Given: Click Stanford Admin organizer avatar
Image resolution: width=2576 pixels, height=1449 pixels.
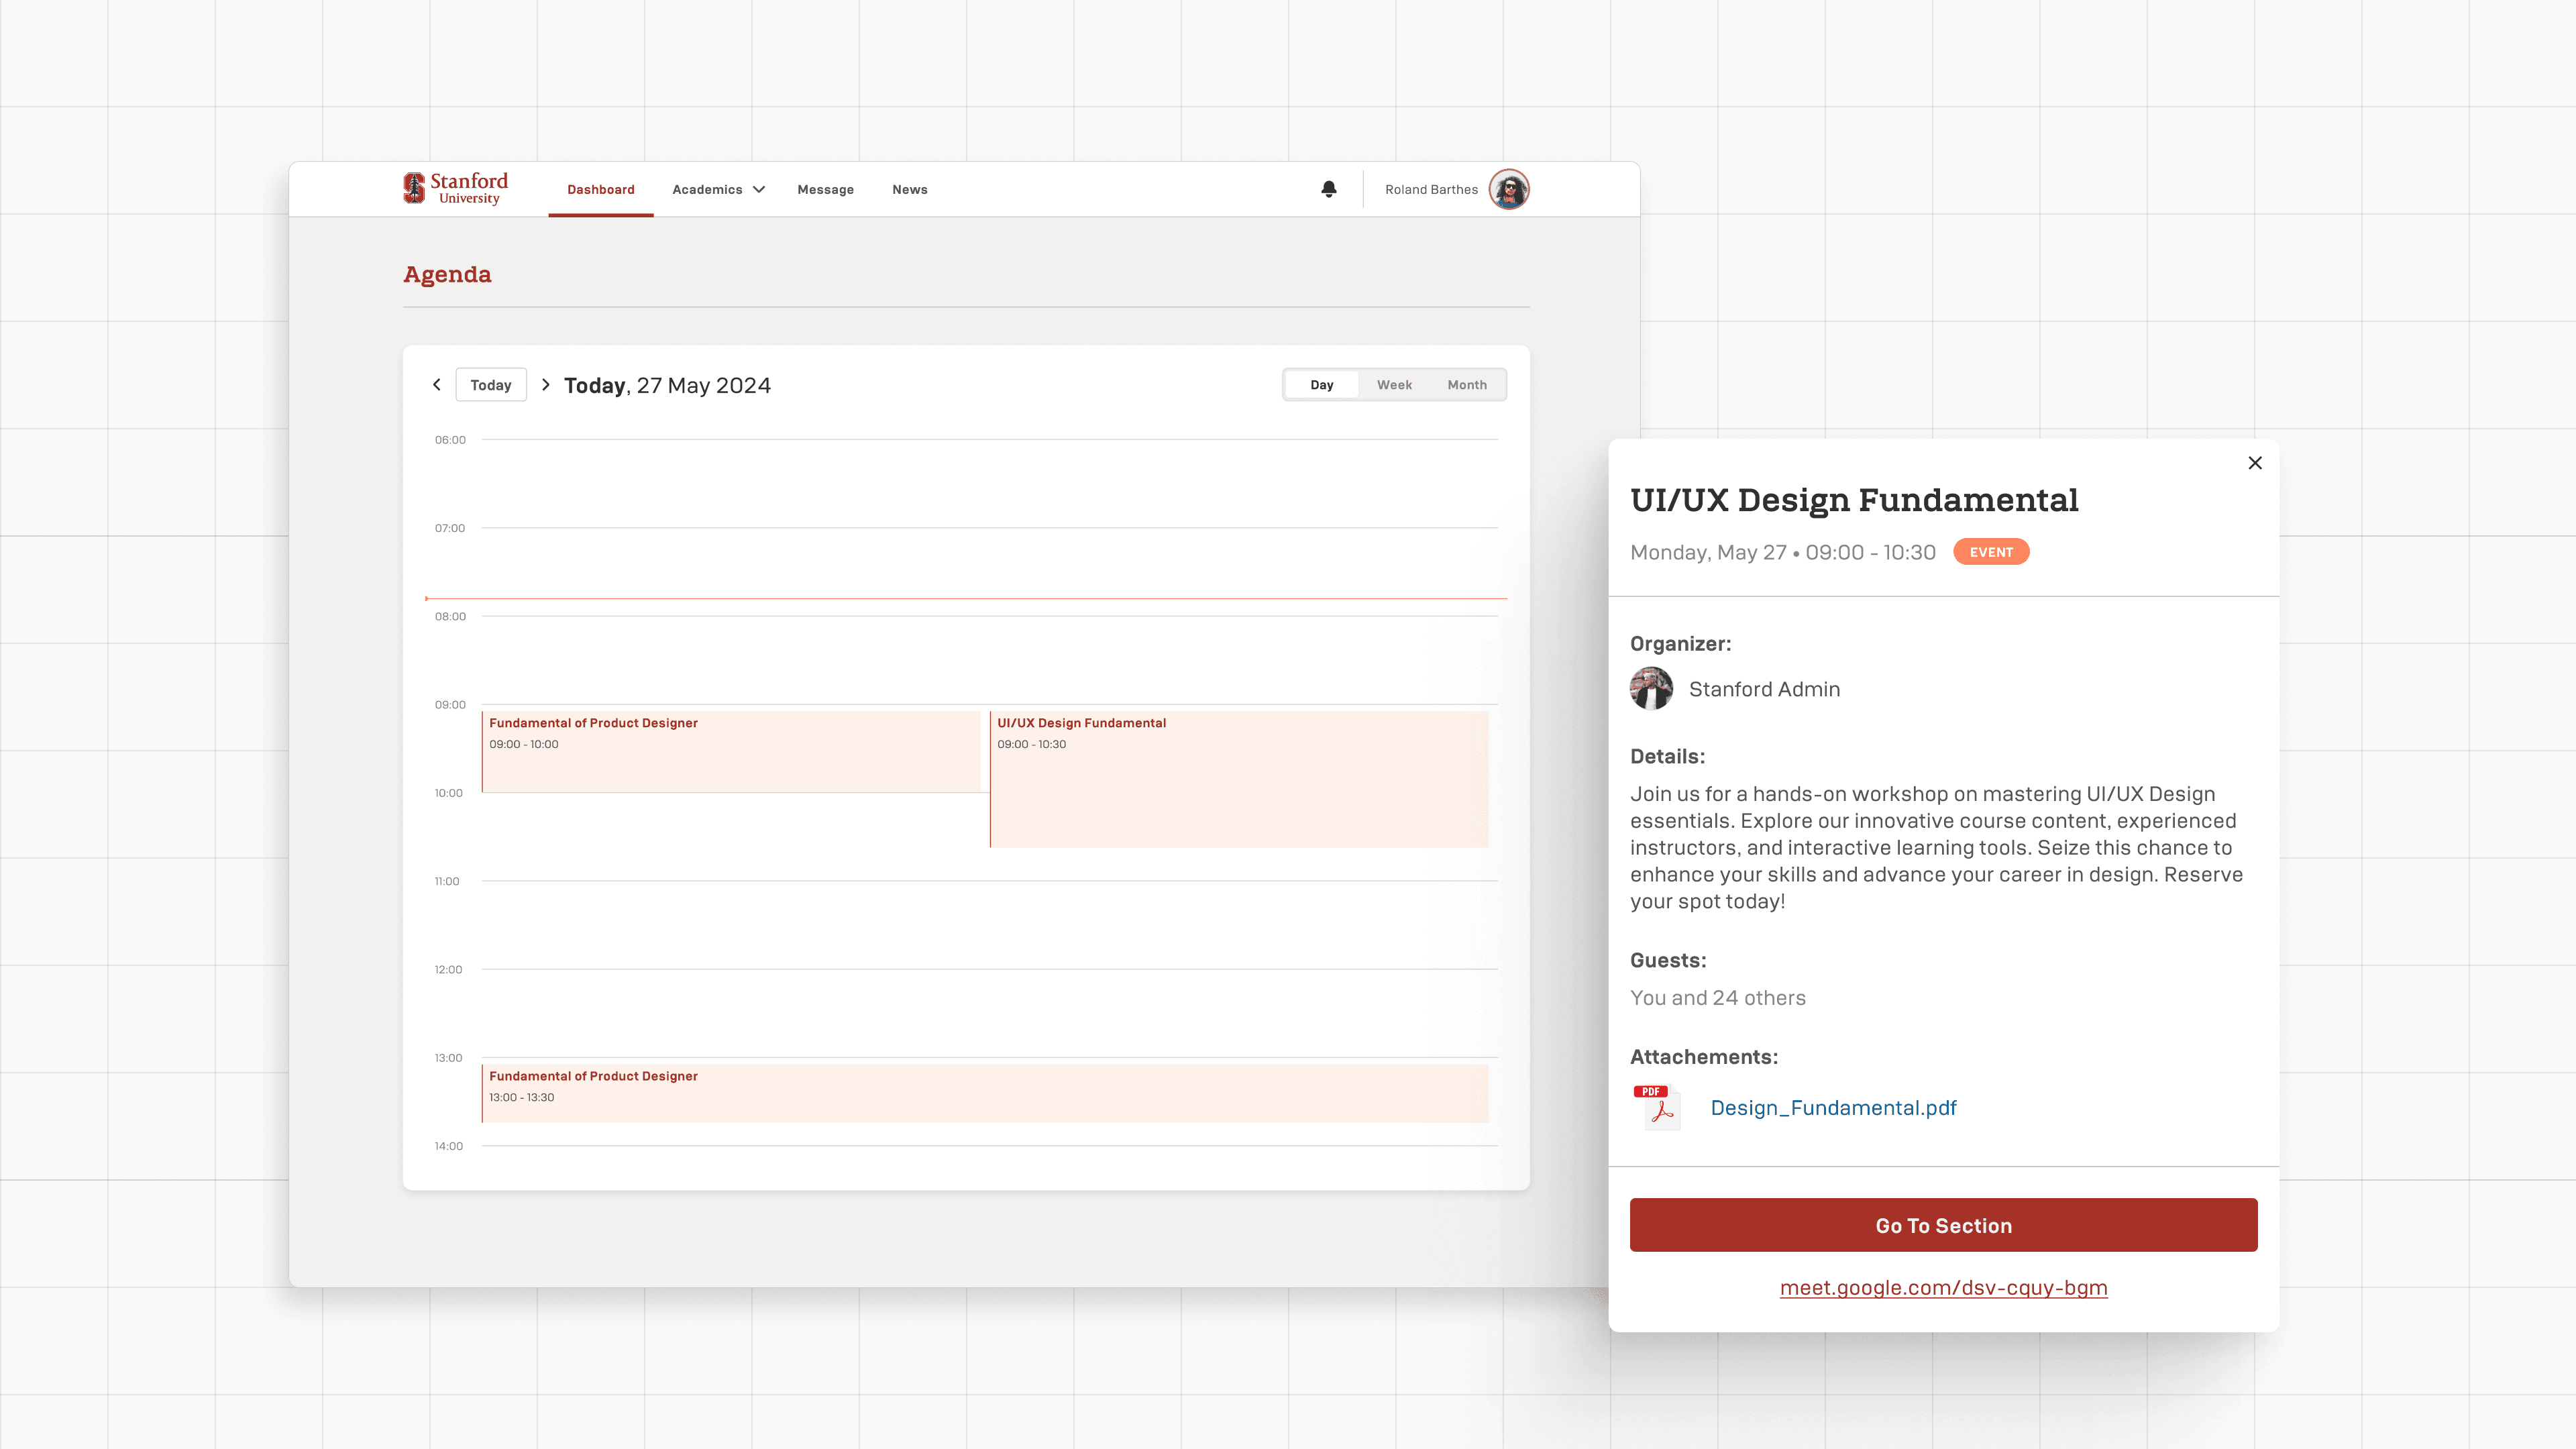Looking at the screenshot, I should coord(1651,689).
